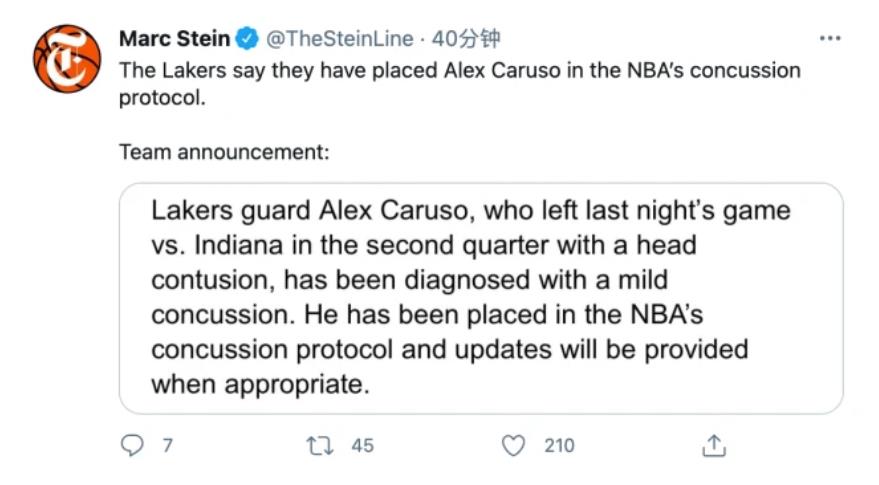Open the @TheSteinLine handle link
This screenshot has width=879, height=485.
[x=338, y=39]
